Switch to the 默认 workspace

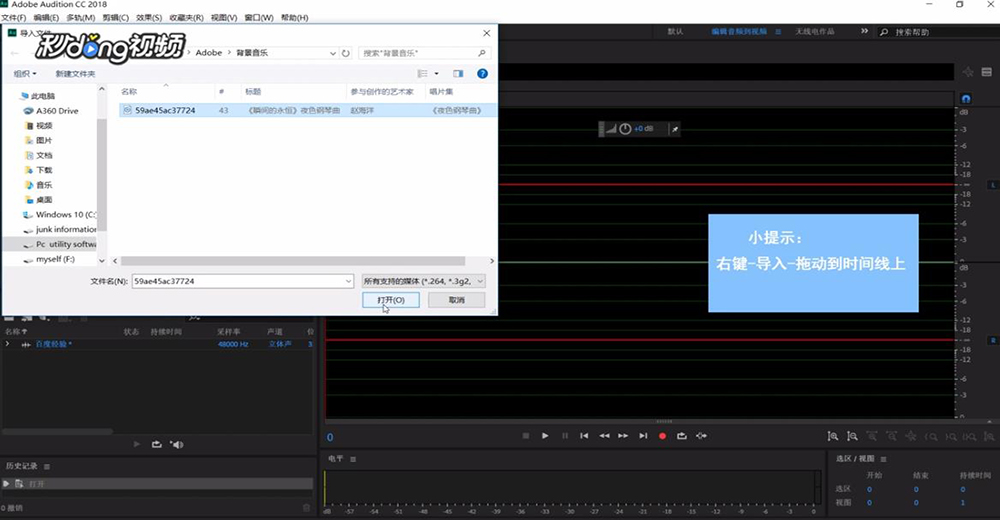click(x=675, y=31)
